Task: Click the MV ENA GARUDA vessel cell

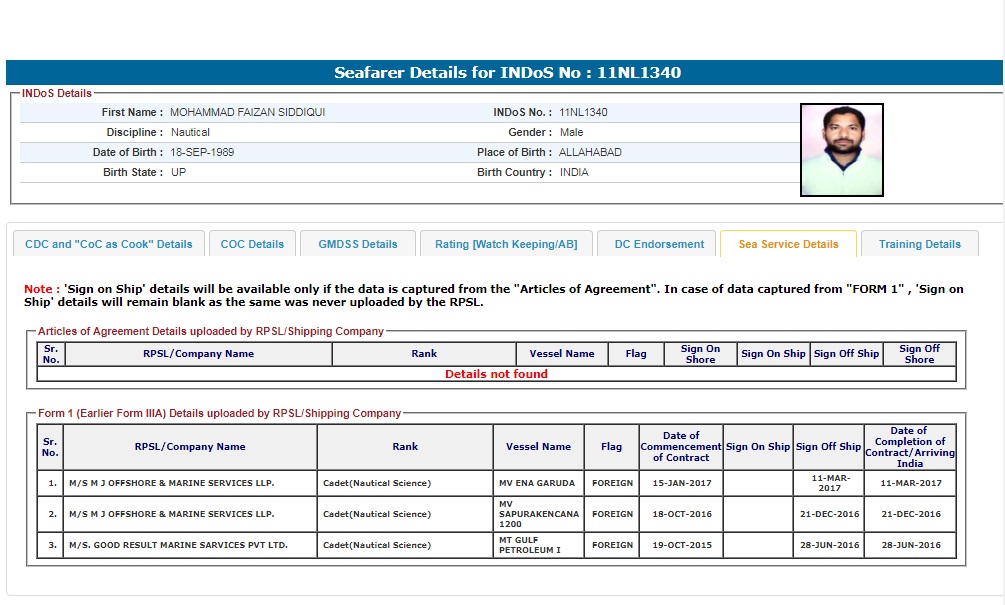Action: 537,483
